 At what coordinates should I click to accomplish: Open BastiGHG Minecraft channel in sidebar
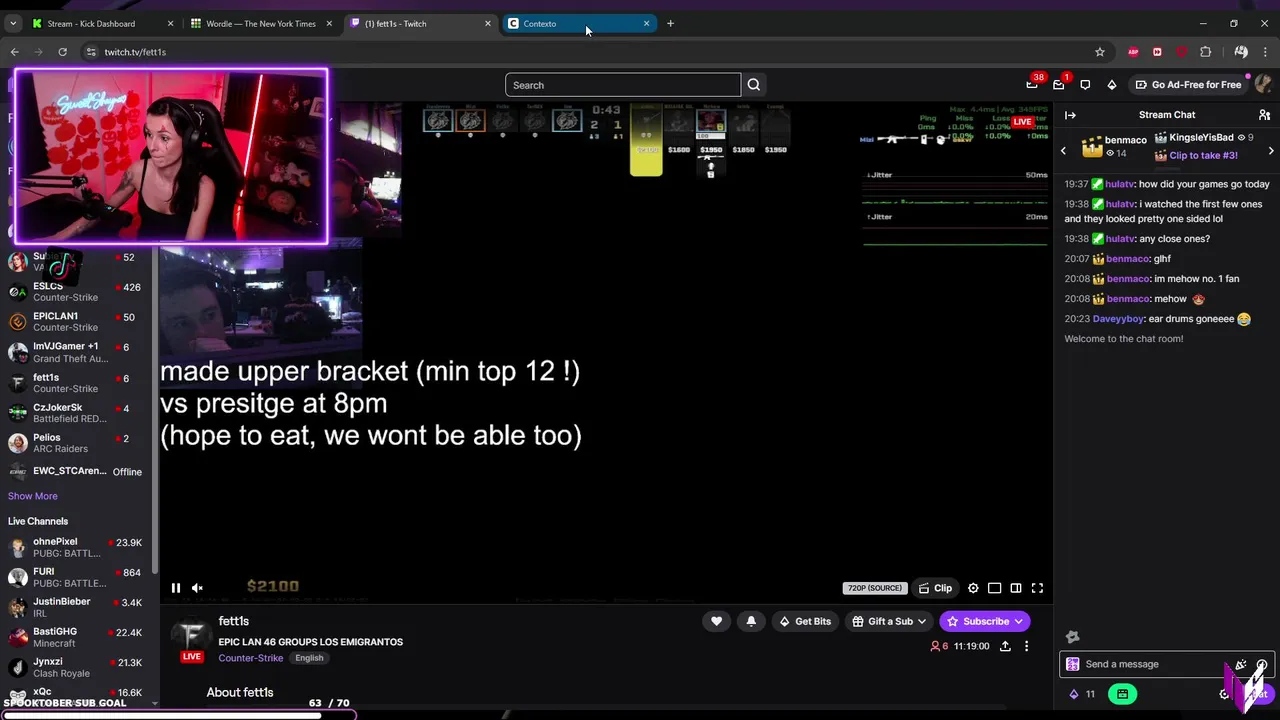78,638
